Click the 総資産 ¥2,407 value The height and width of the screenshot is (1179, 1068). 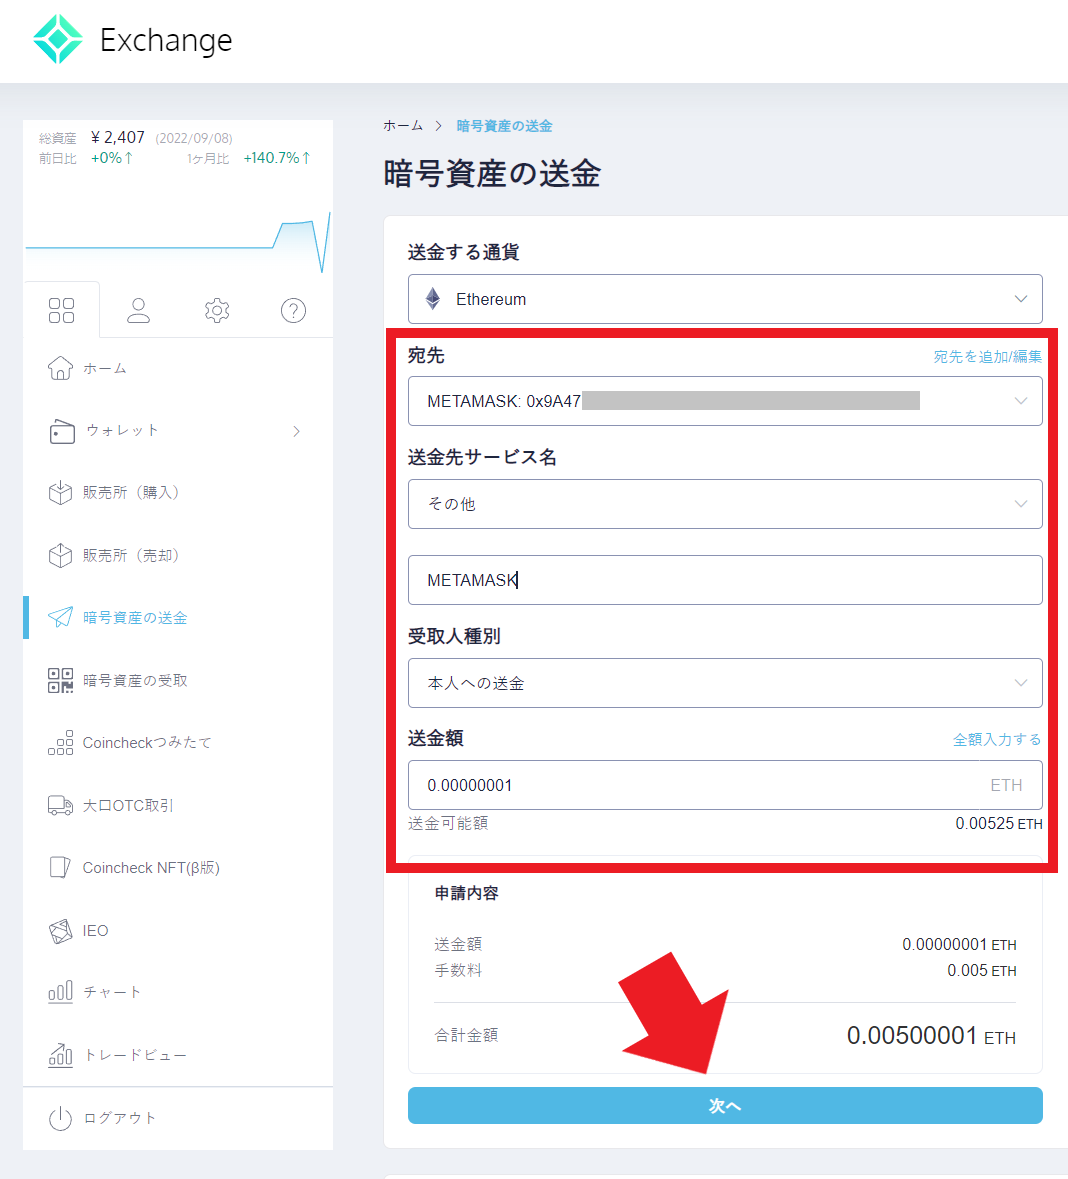tap(117, 138)
